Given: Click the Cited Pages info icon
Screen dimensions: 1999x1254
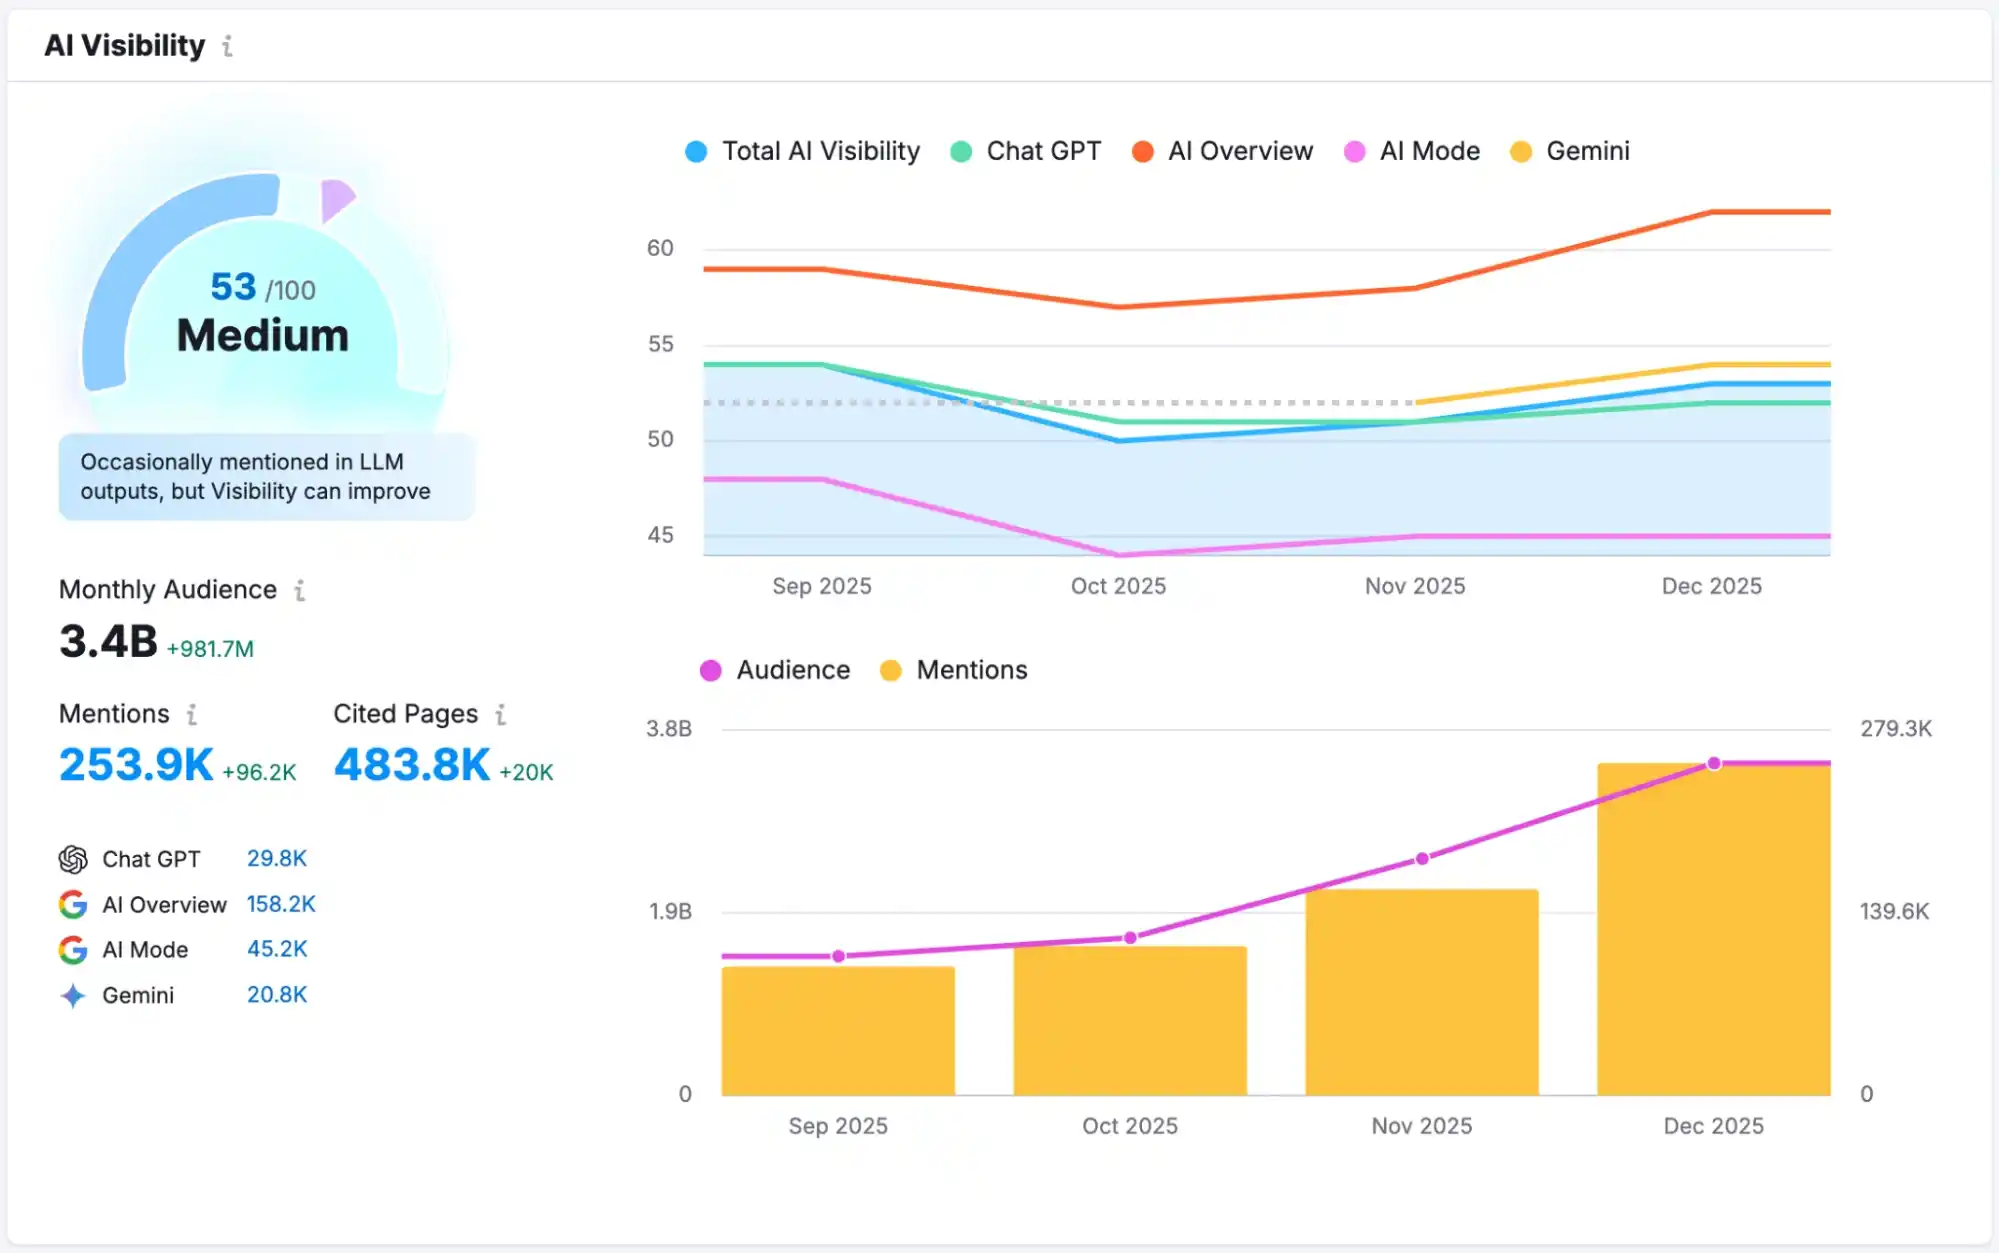Looking at the screenshot, I should coord(499,714).
